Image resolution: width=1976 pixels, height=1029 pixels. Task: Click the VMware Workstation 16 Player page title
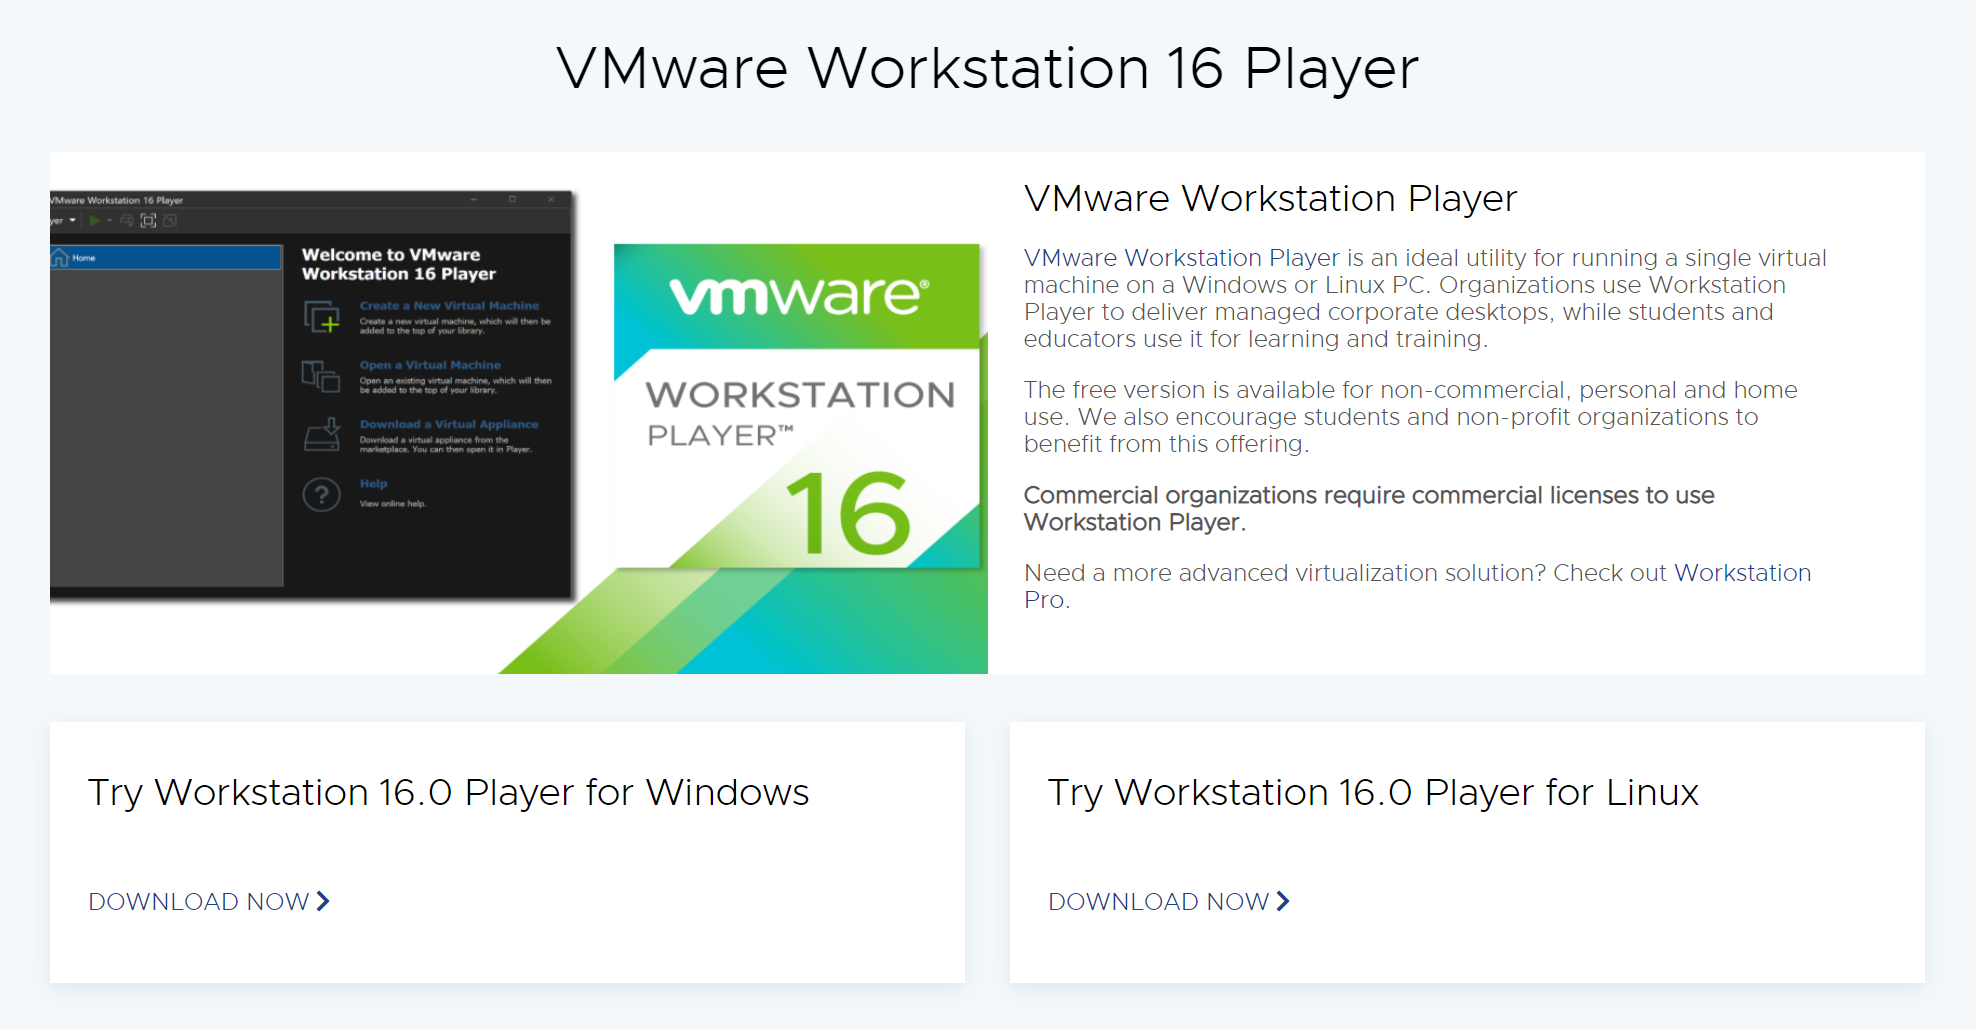point(988,68)
